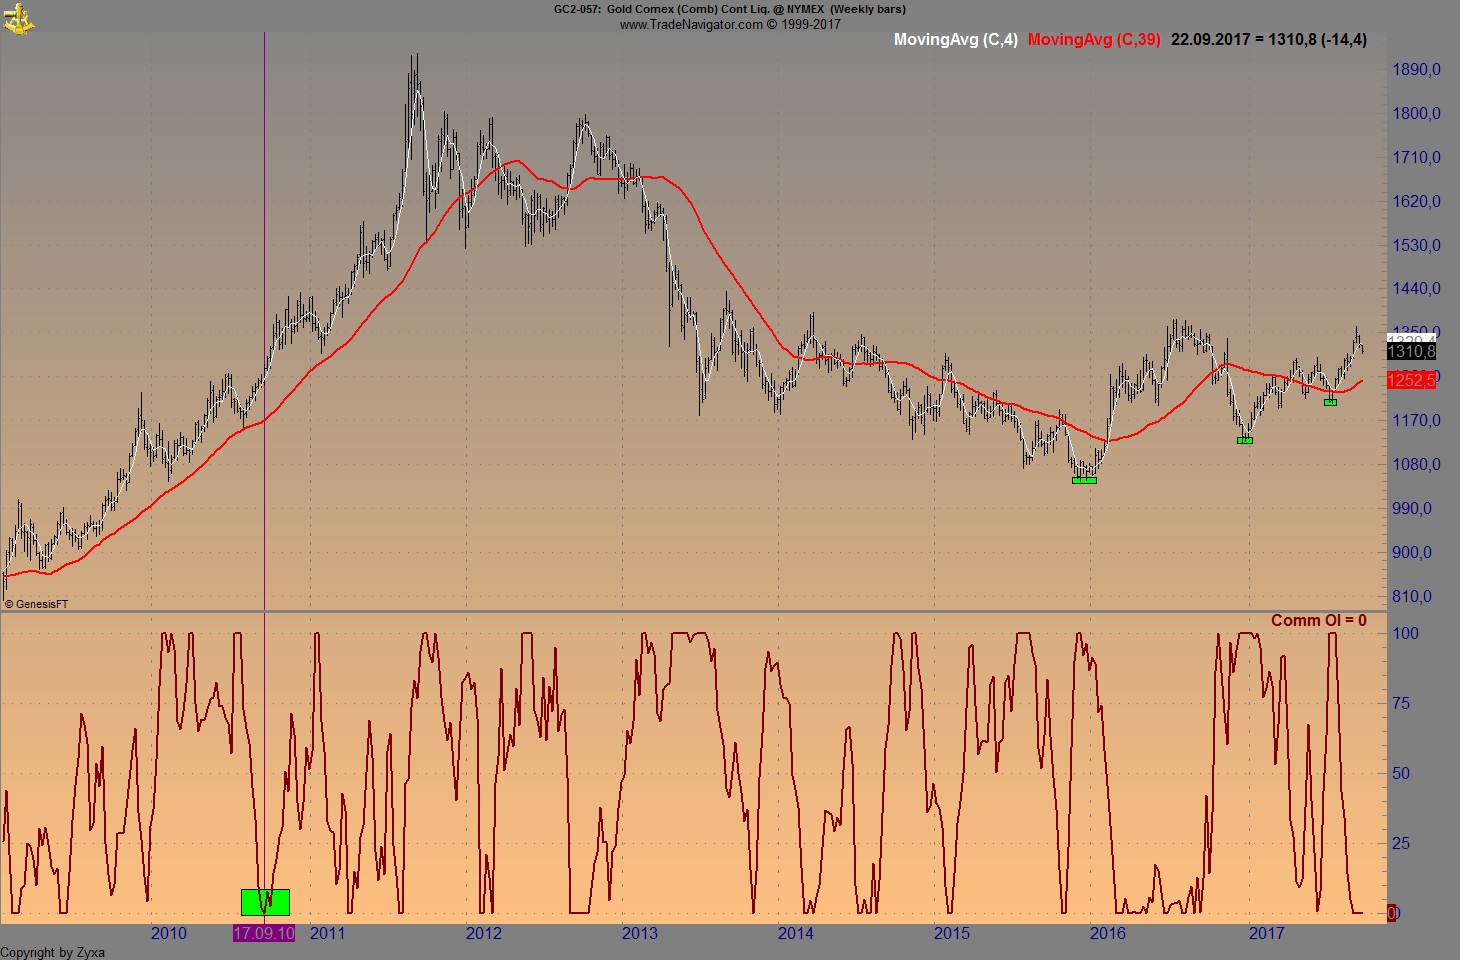Select the red MovingAvg (C,39) study label
This screenshot has width=1460, height=960.
pyautogui.click(x=1097, y=40)
